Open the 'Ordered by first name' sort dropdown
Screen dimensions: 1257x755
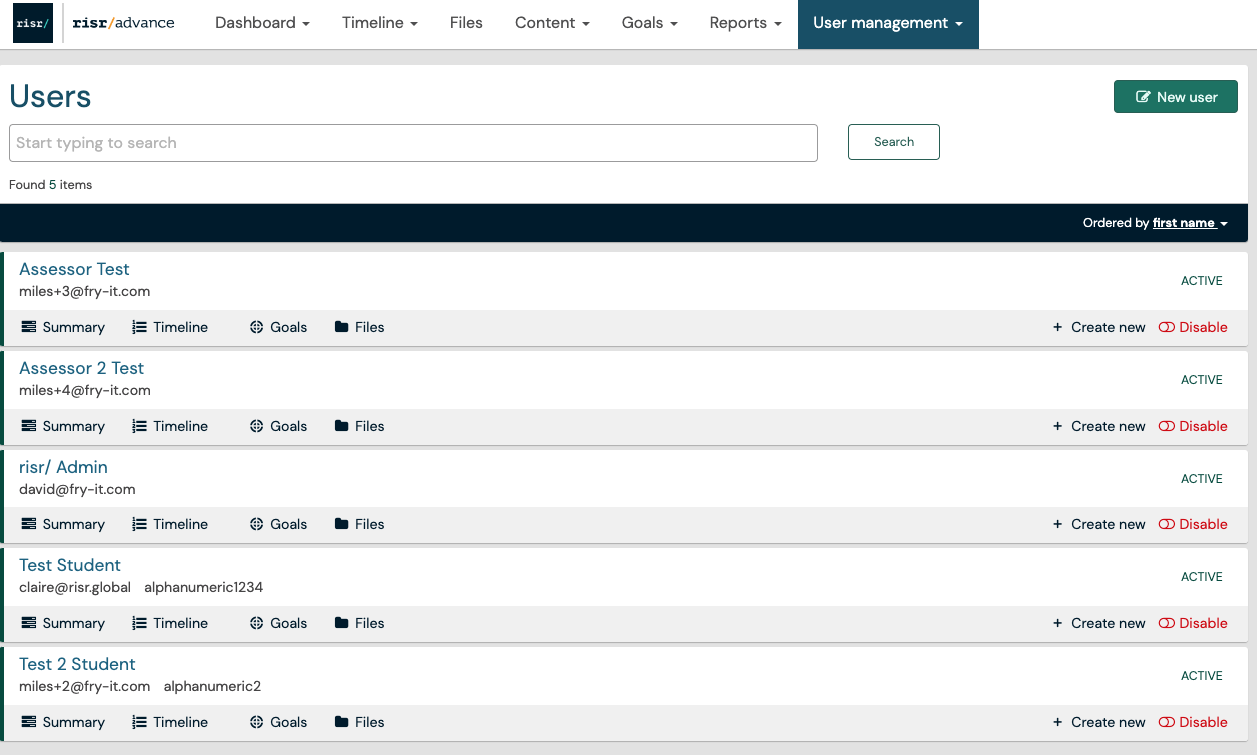click(1189, 222)
